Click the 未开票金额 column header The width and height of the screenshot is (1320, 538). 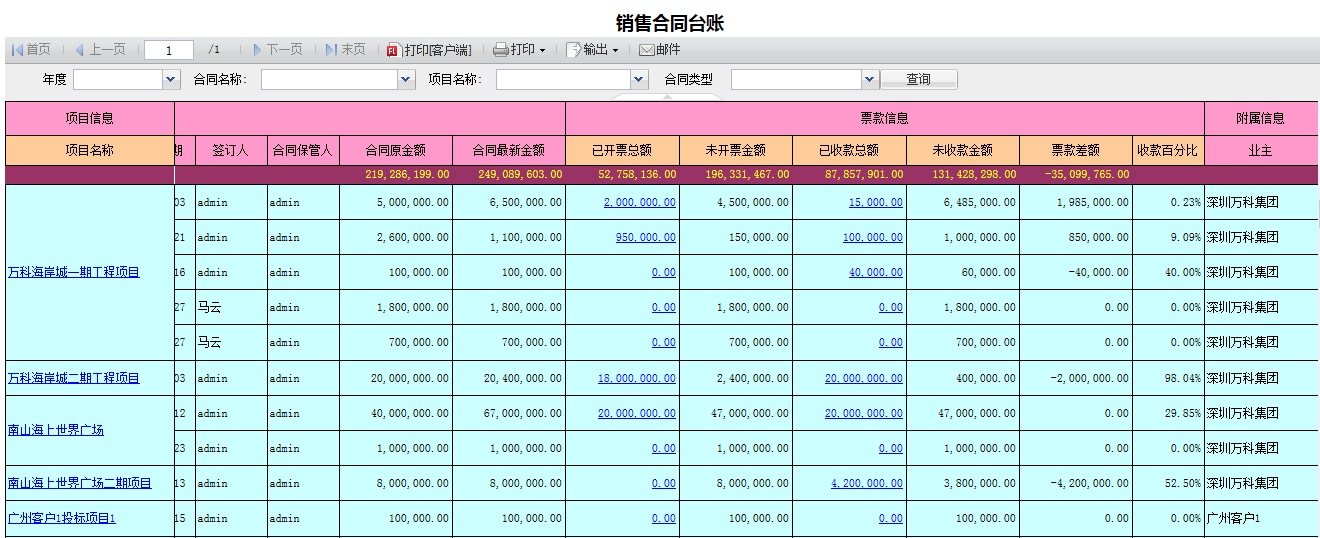736,150
